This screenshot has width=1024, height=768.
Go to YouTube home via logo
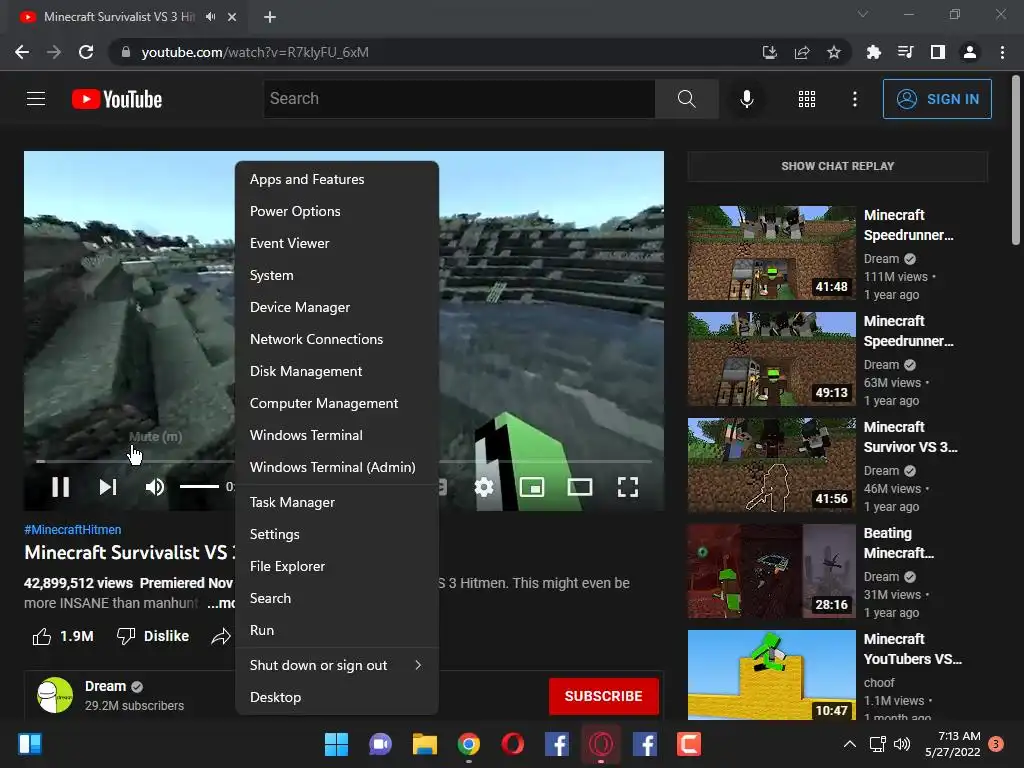click(x=117, y=99)
